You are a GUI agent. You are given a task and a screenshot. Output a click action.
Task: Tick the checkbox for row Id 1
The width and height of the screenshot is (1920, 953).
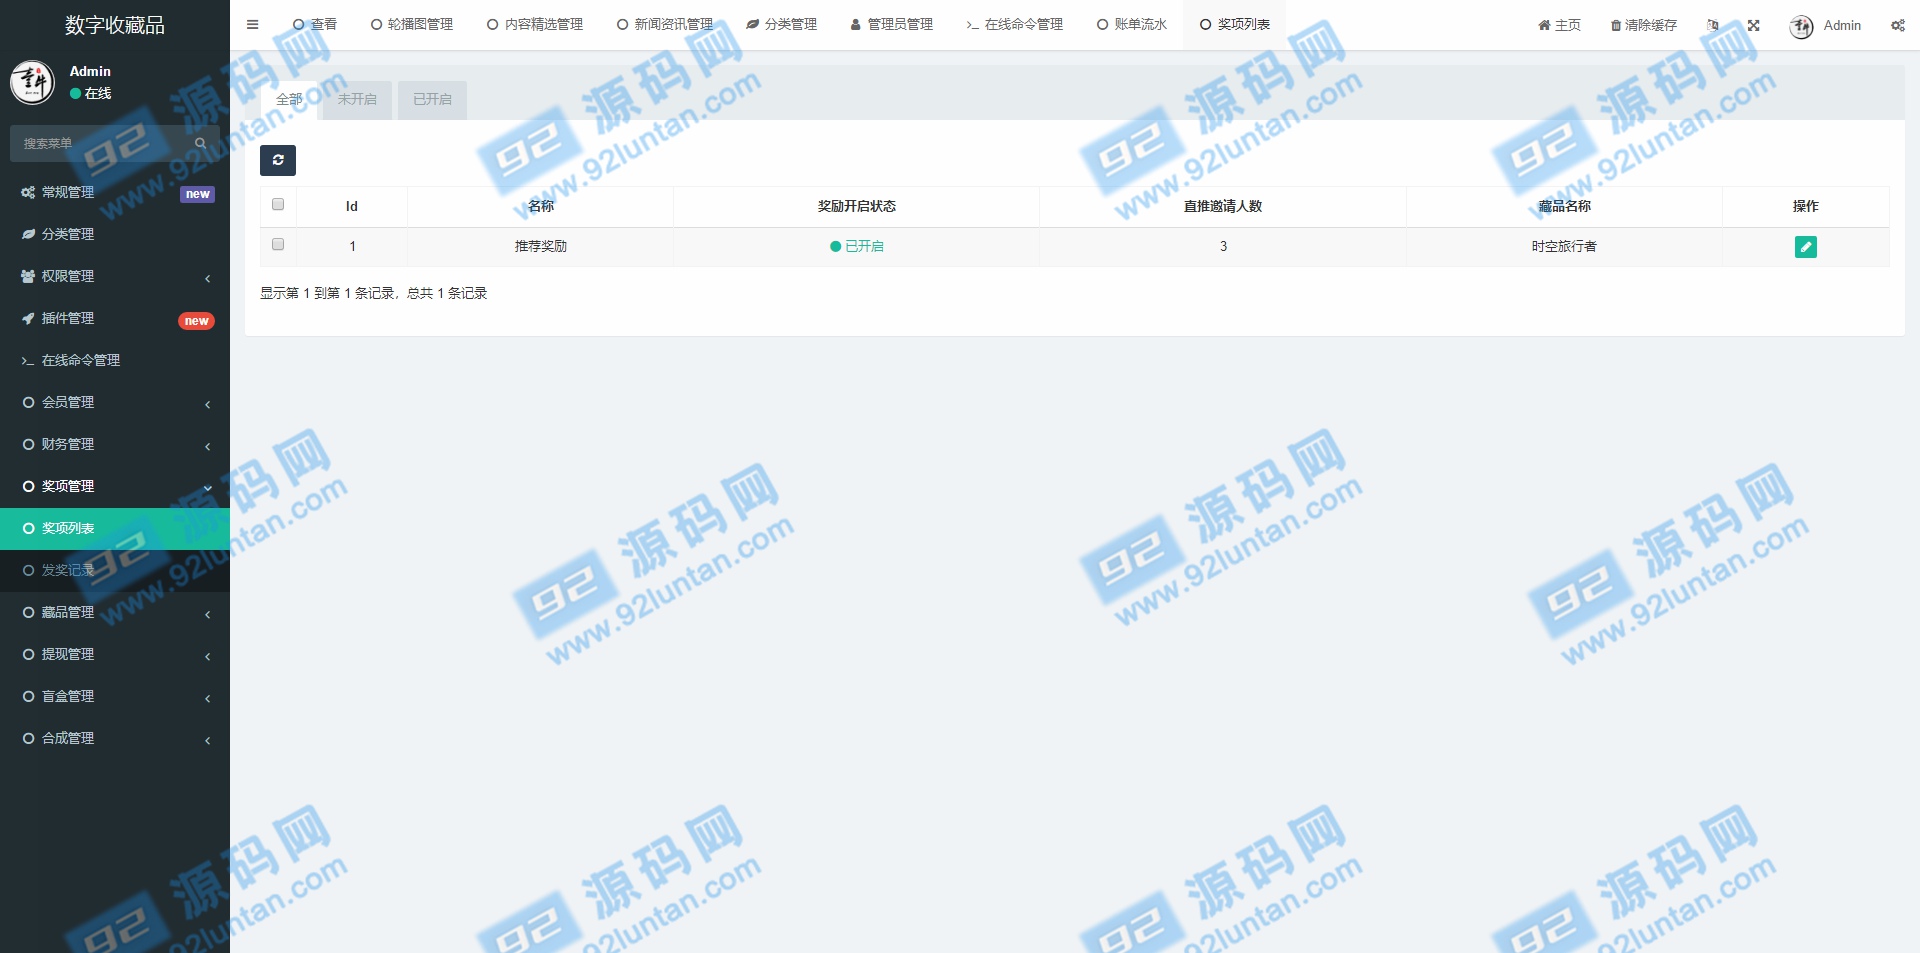(x=278, y=245)
